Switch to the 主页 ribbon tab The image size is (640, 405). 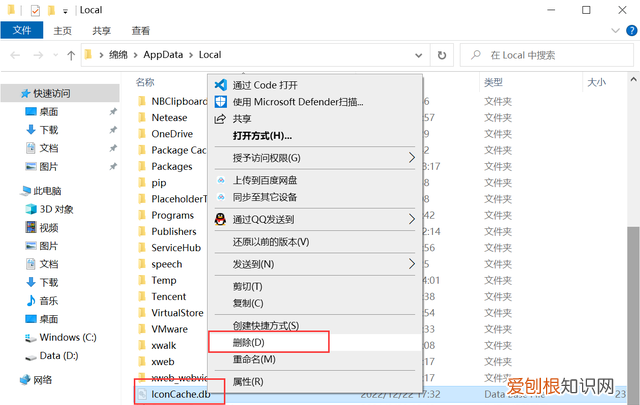click(x=62, y=31)
